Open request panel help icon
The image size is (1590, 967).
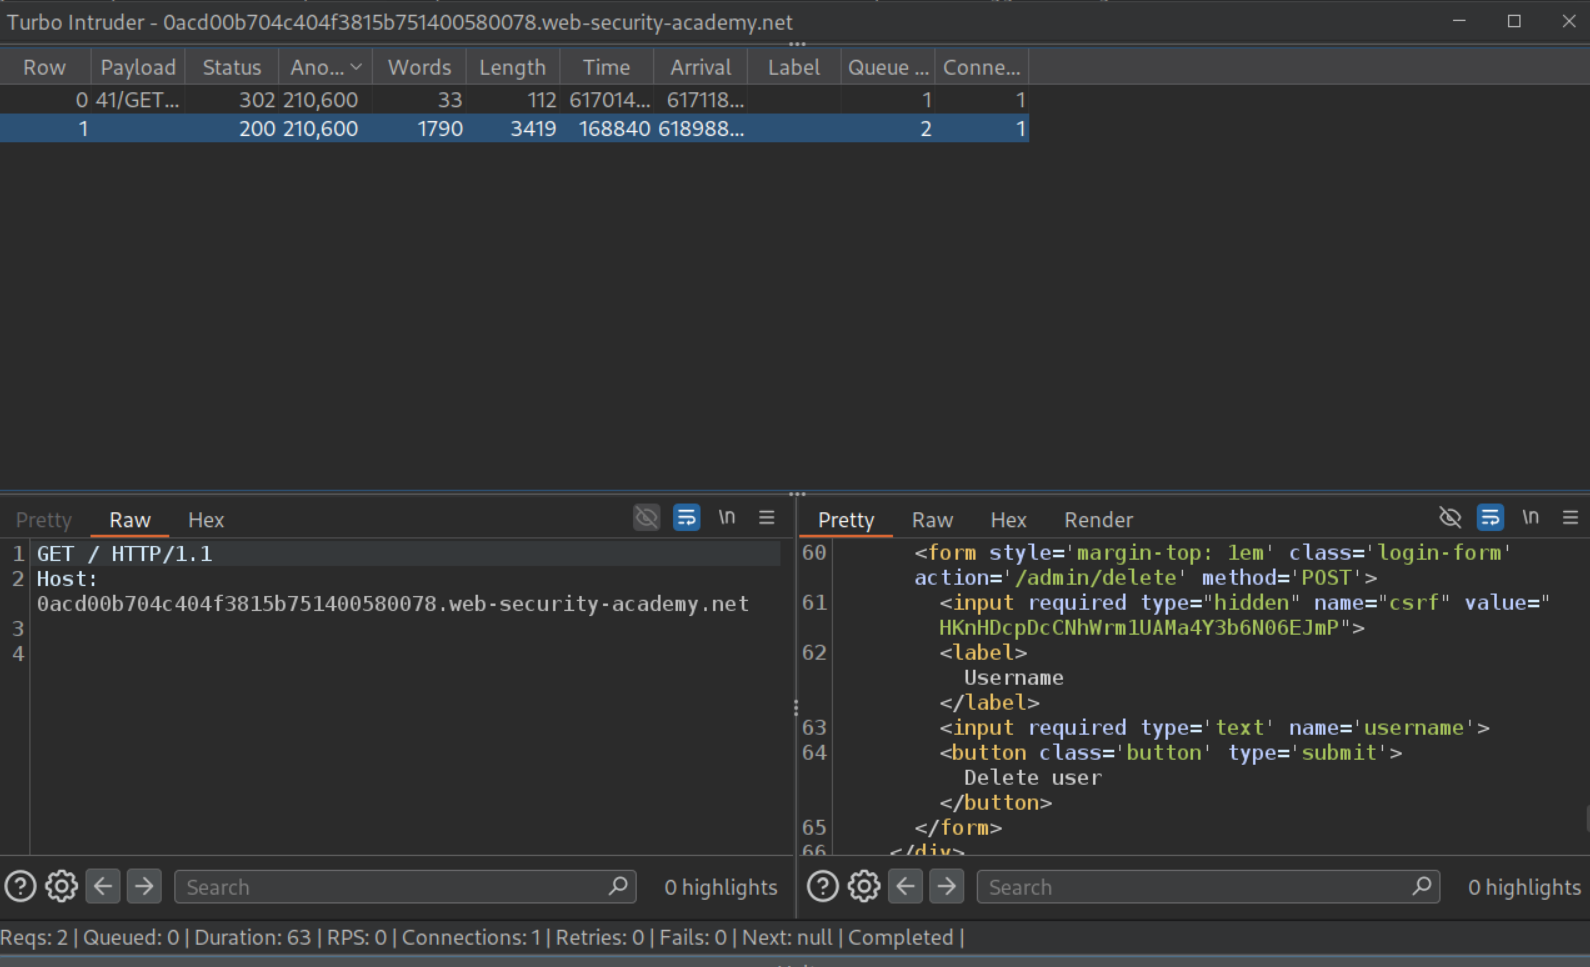point(21,886)
